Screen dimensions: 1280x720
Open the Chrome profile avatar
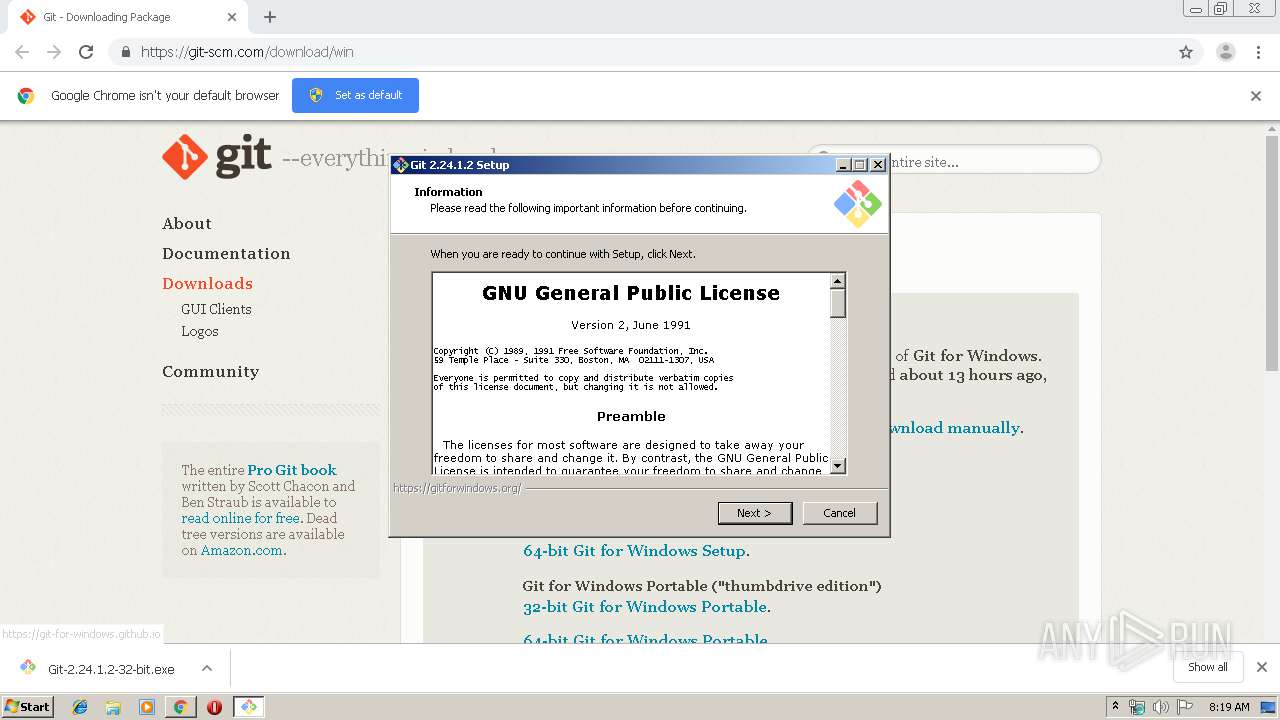[1225, 52]
